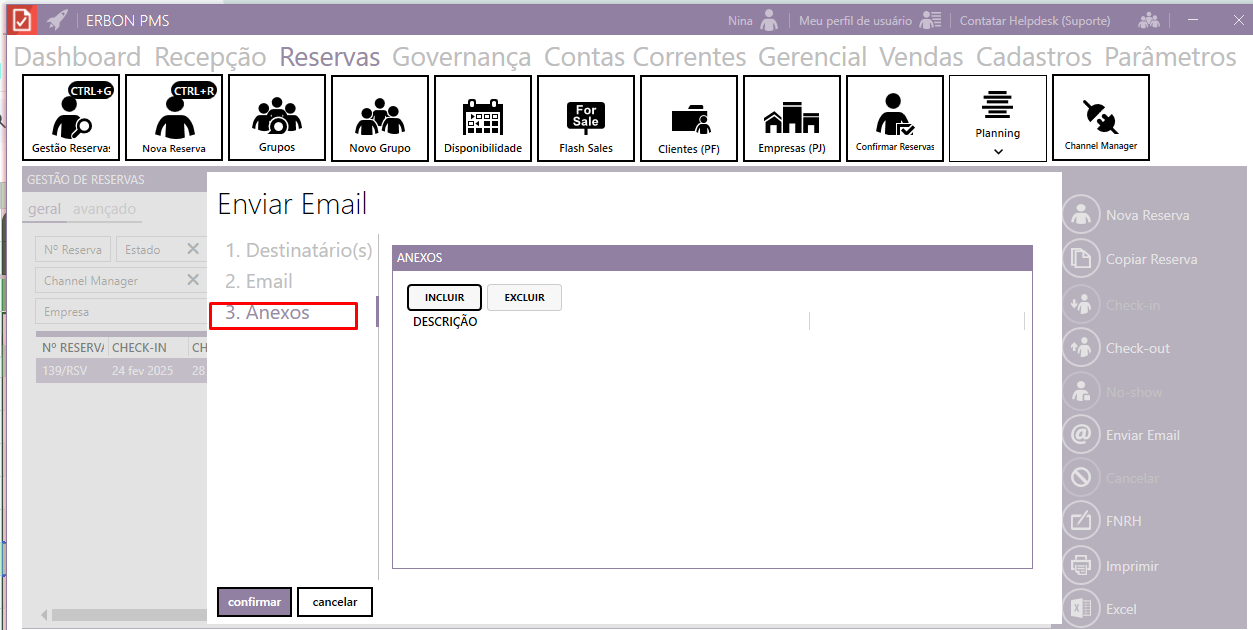Viewport: 1253px width, 630px height.
Task: Open Disponibilidade calendar icon
Action: point(483,118)
